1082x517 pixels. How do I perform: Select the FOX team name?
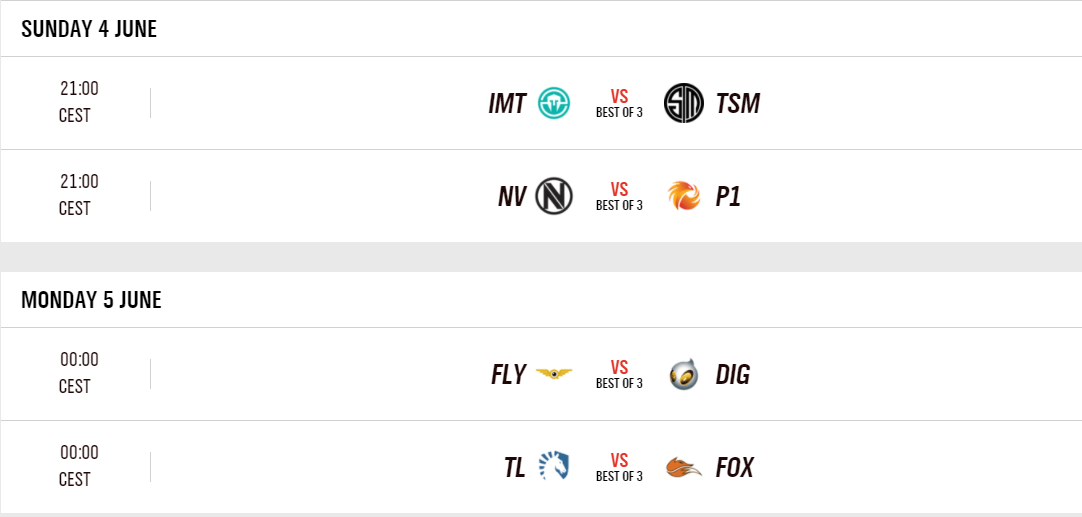click(735, 467)
